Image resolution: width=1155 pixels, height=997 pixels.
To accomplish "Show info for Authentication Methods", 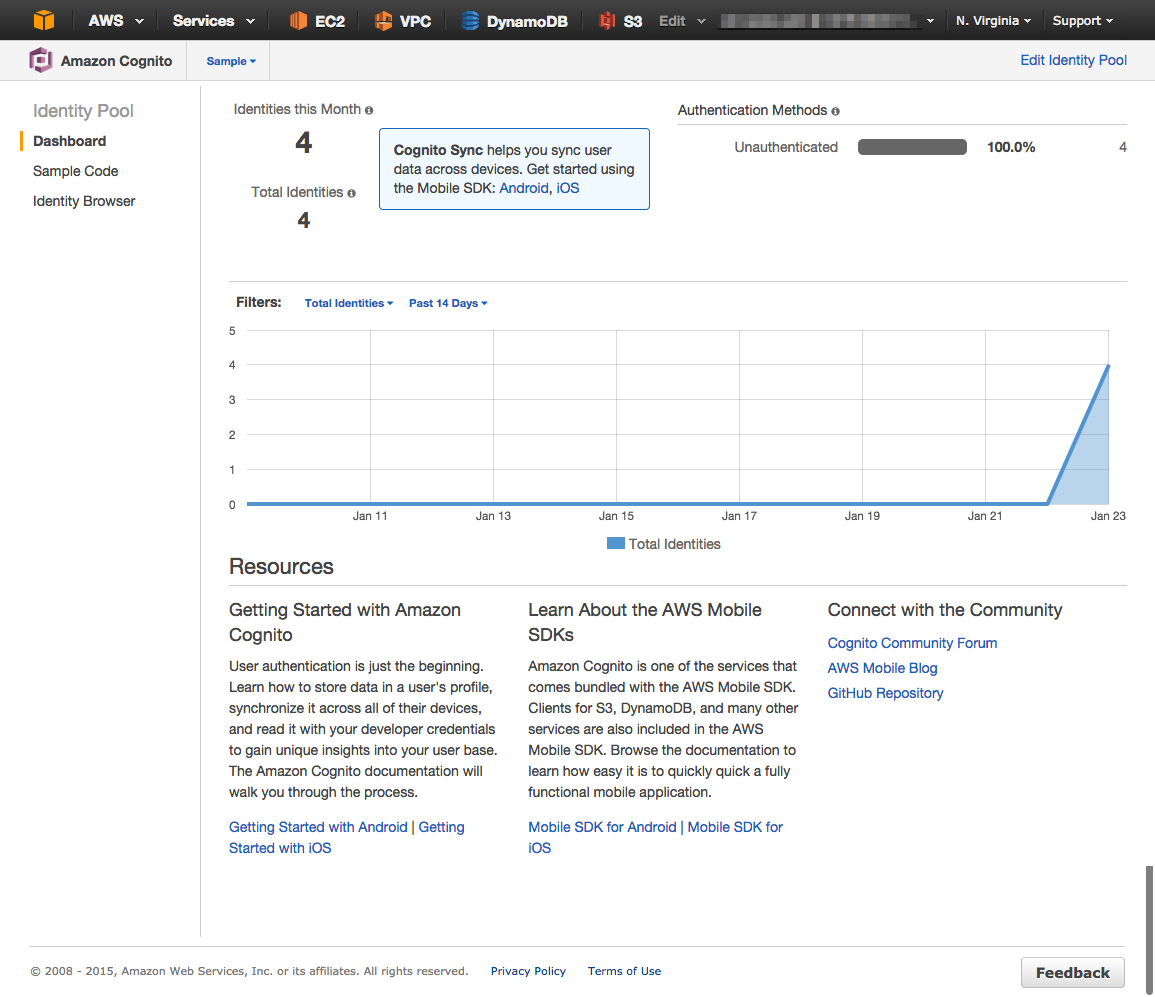I will (835, 111).
